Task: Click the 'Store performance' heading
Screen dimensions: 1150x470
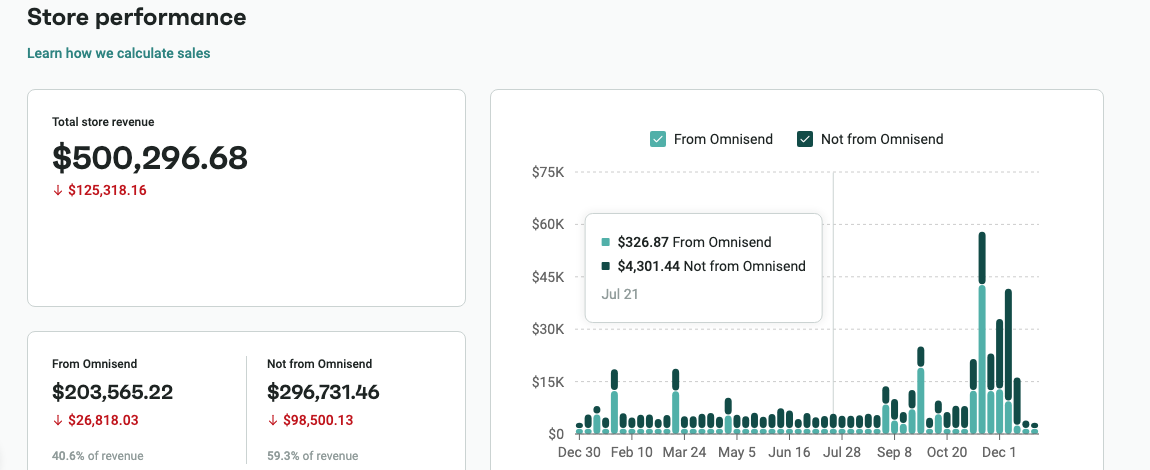Action: [x=136, y=17]
